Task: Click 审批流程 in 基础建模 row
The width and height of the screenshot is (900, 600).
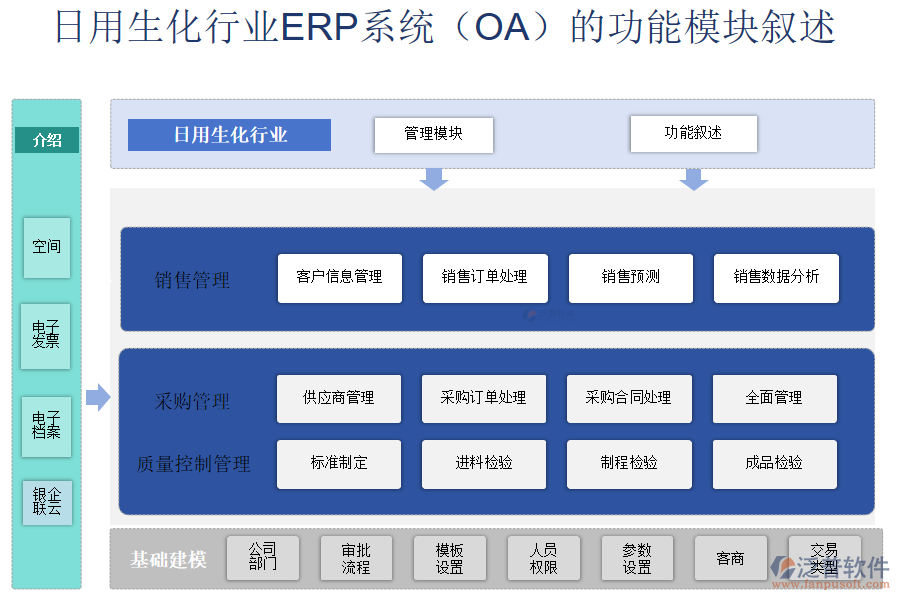Action: click(x=356, y=558)
